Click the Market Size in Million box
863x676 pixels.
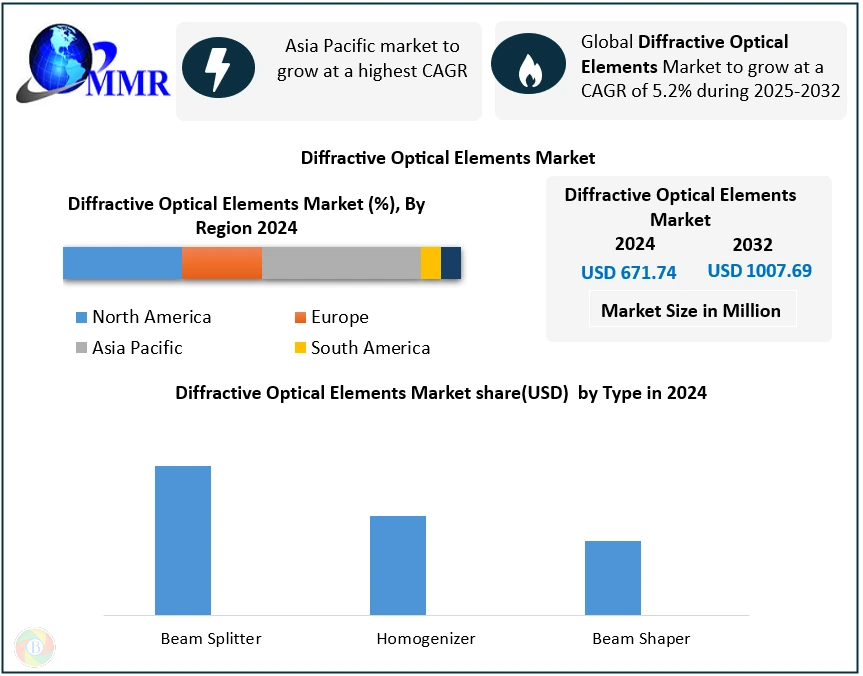(691, 311)
